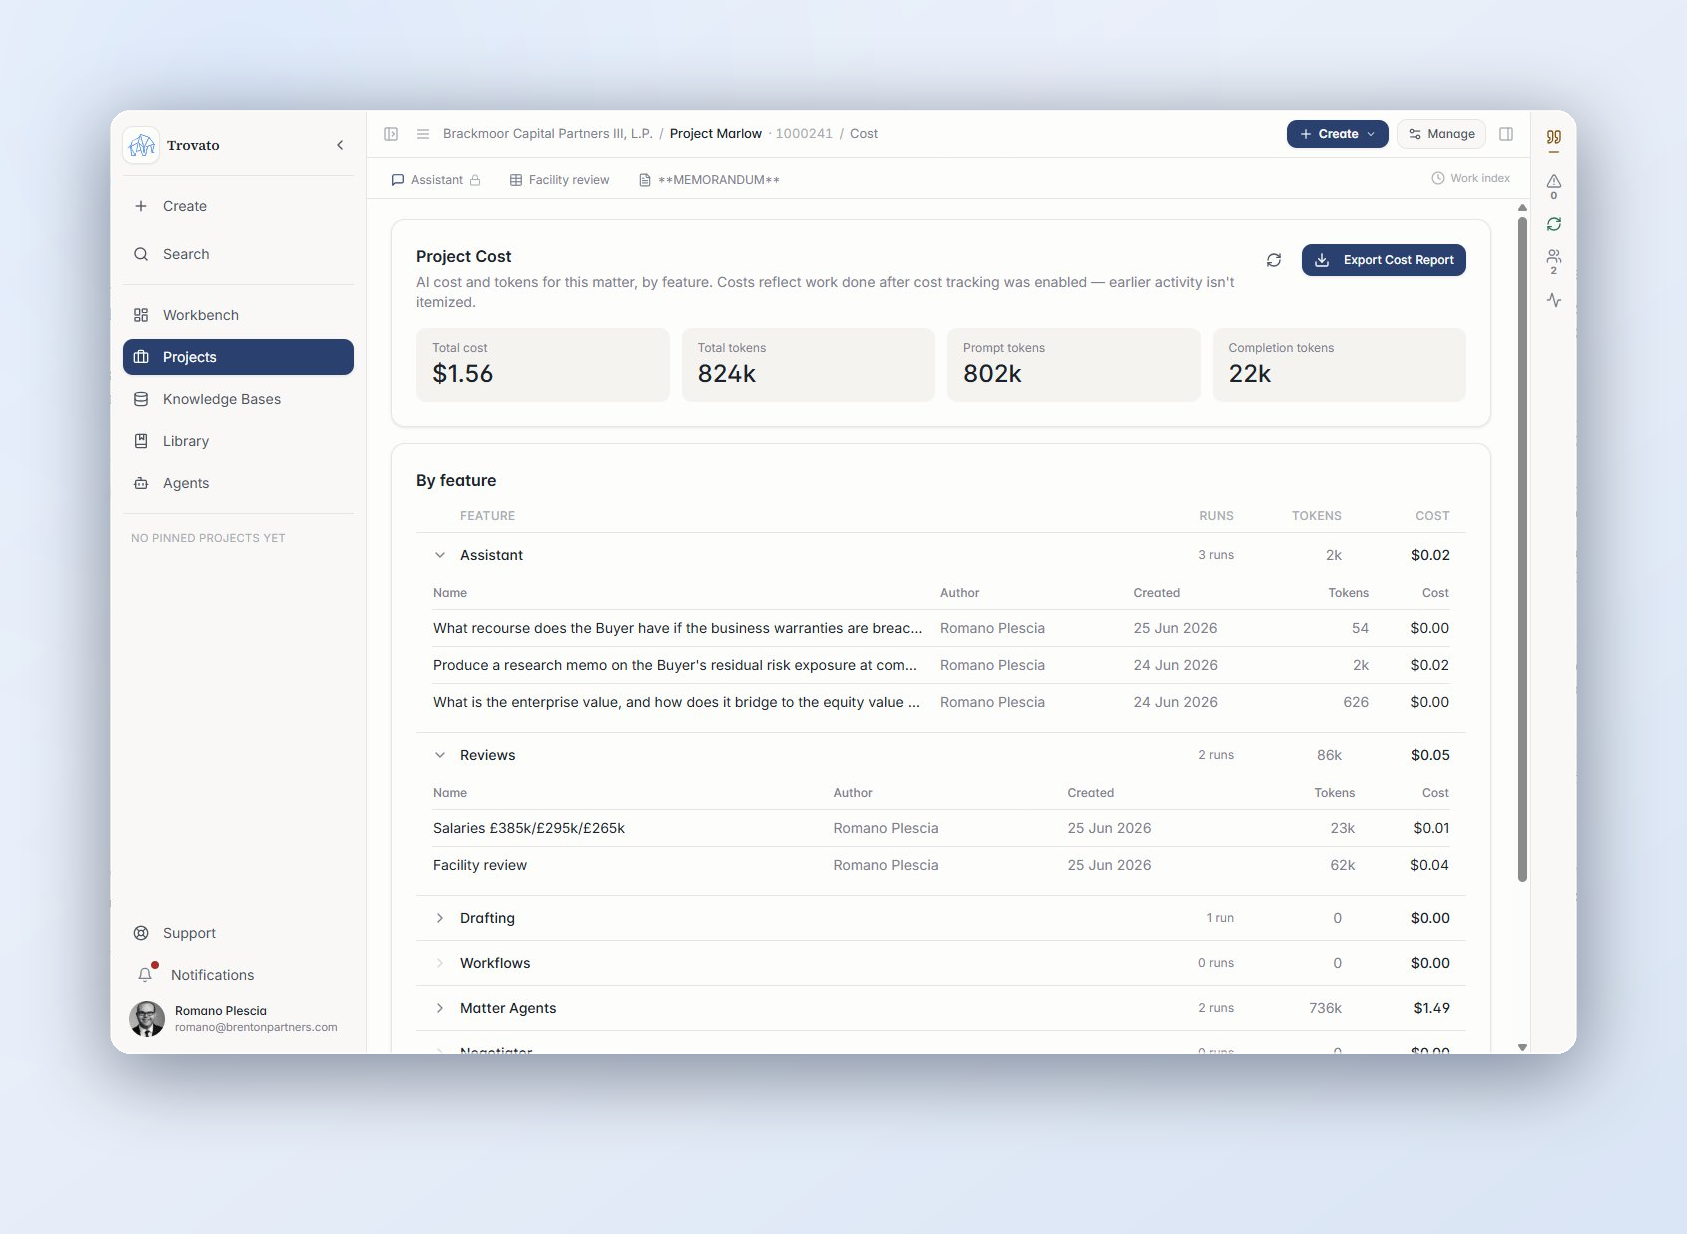Open Notifications in the sidebar
The height and width of the screenshot is (1234, 1687).
(x=238, y=975)
